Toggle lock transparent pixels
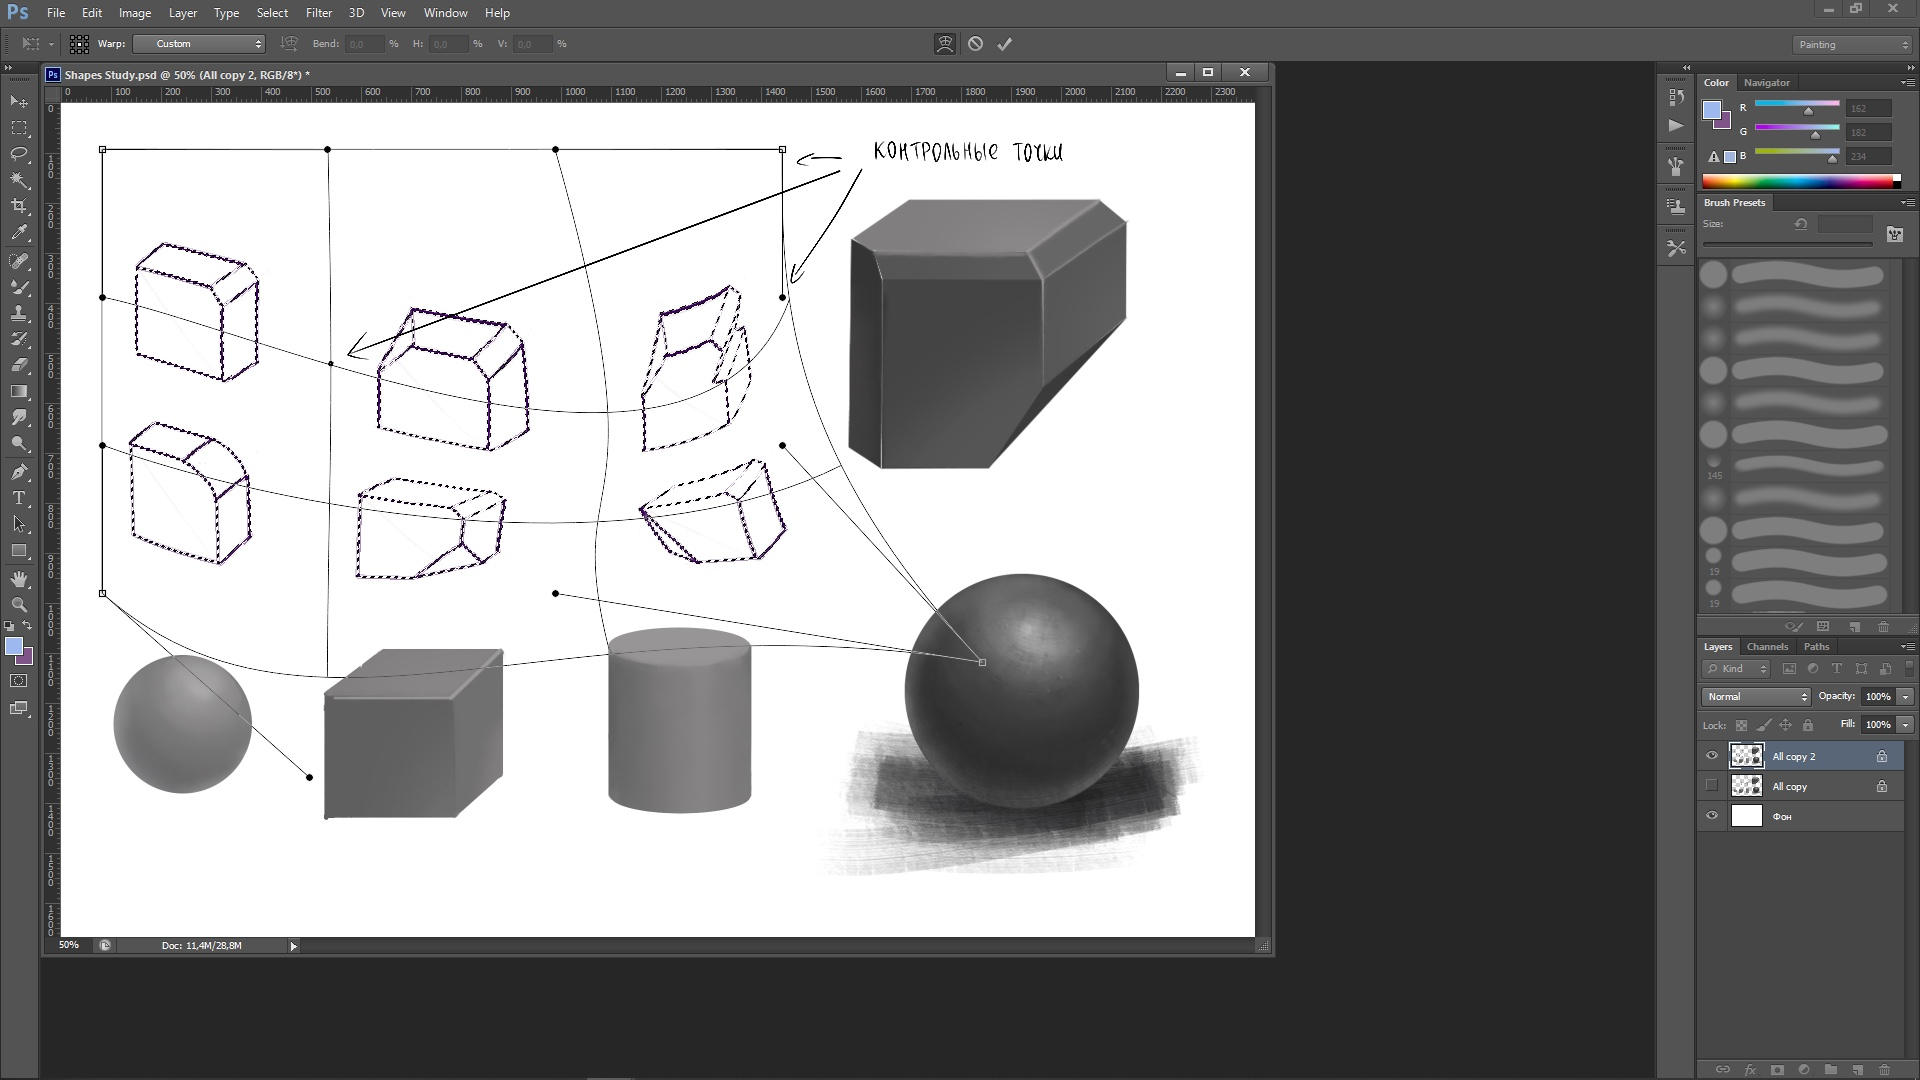The width and height of the screenshot is (1920, 1080). (x=1741, y=725)
